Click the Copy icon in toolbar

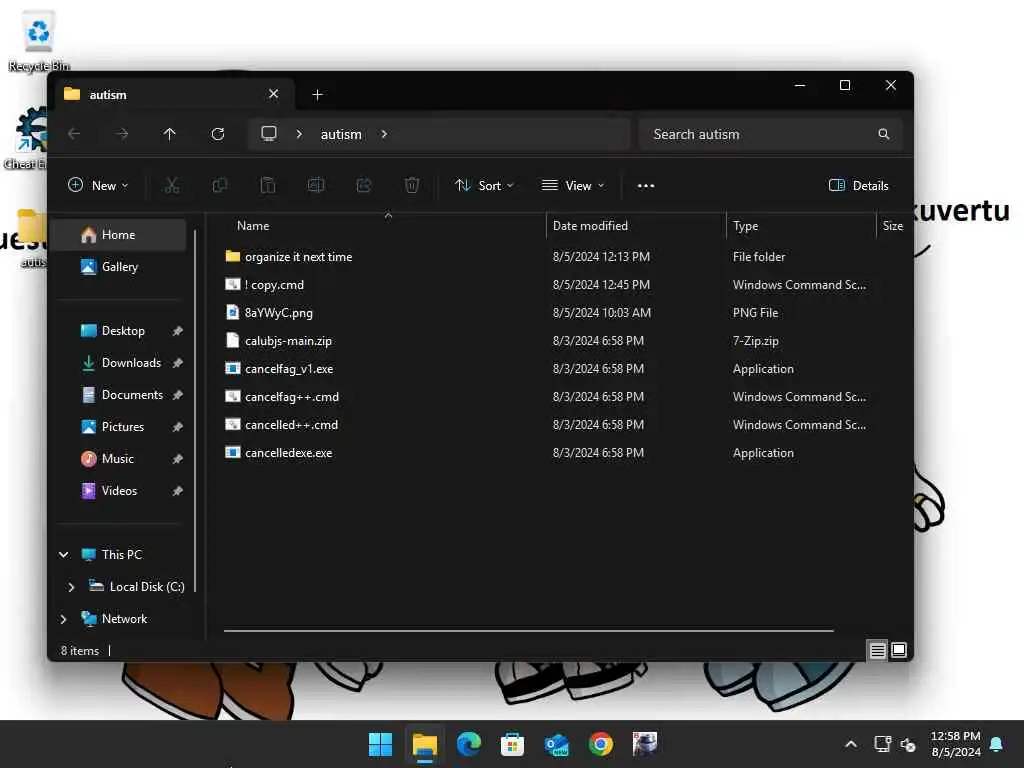(x=220, y=185)
